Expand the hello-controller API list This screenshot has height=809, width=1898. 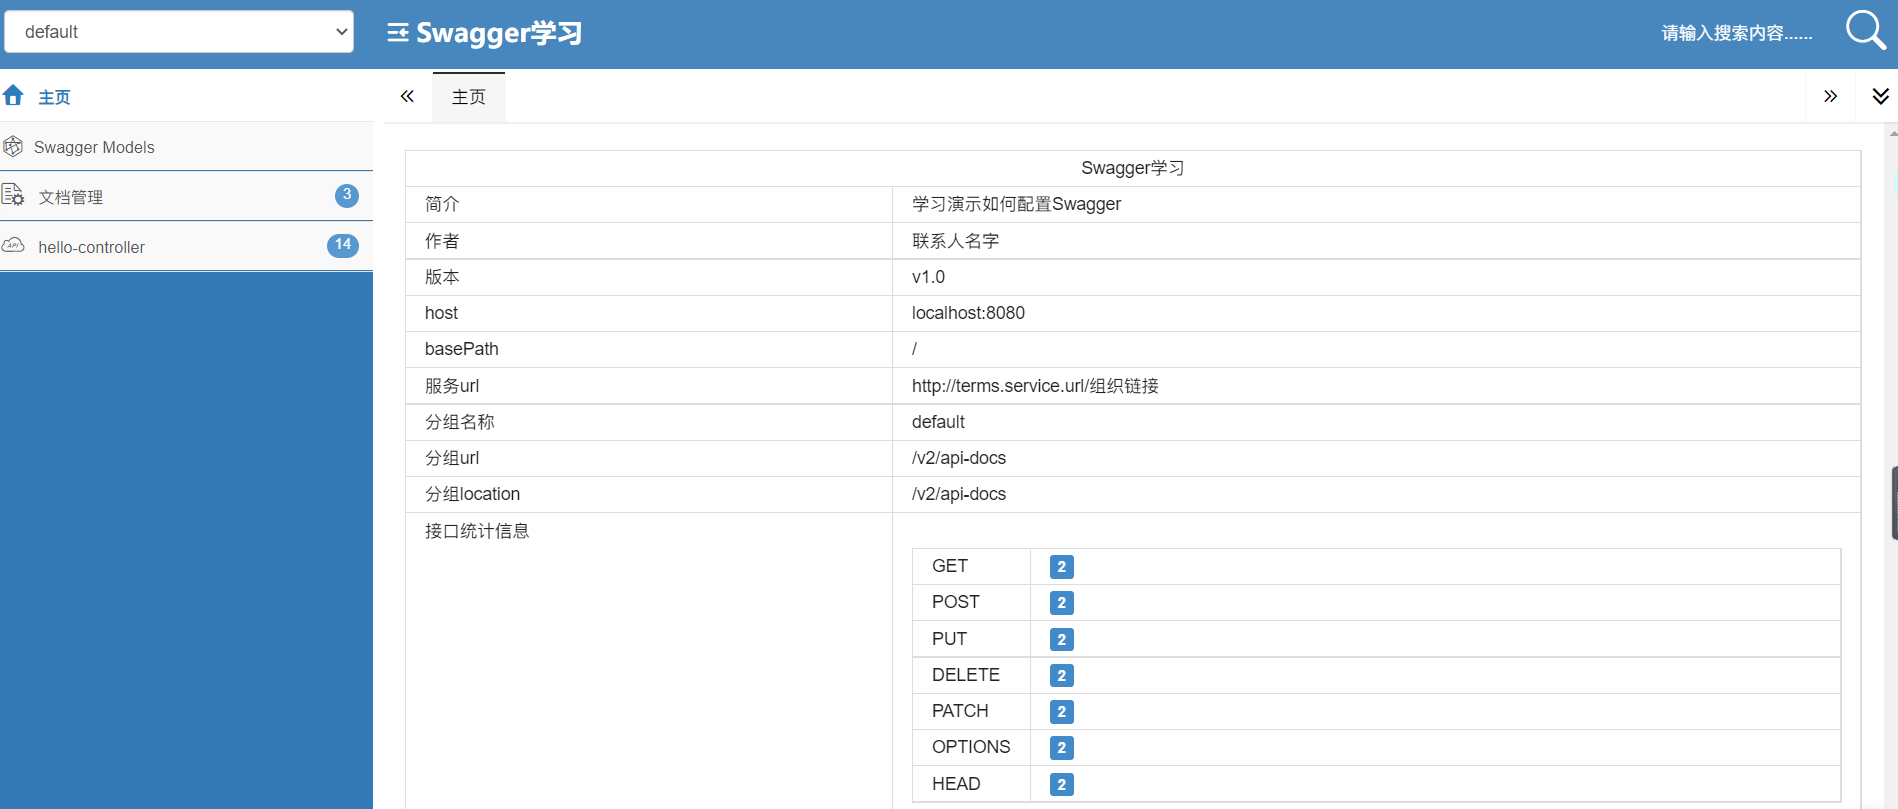coord(91,247)
